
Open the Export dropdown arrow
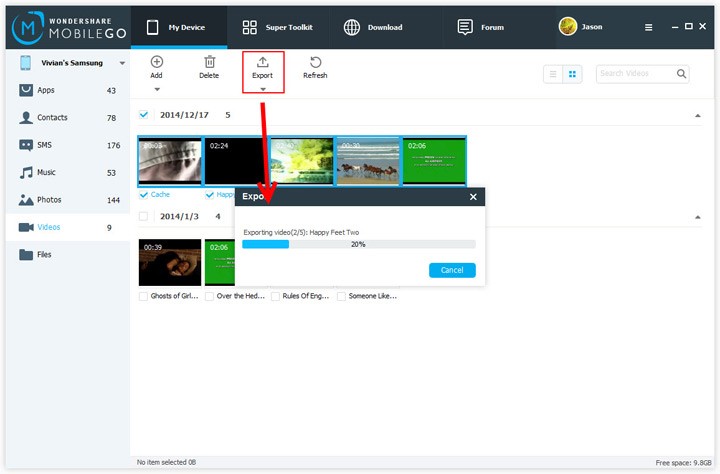click(262, 89)
